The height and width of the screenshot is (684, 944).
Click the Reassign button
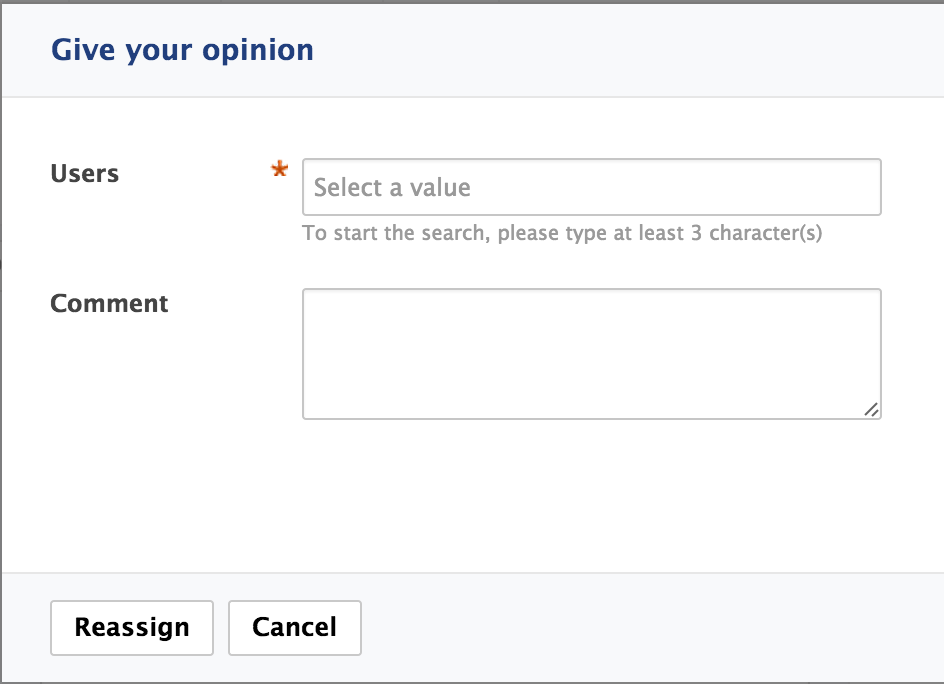click(x=132, y=627)
